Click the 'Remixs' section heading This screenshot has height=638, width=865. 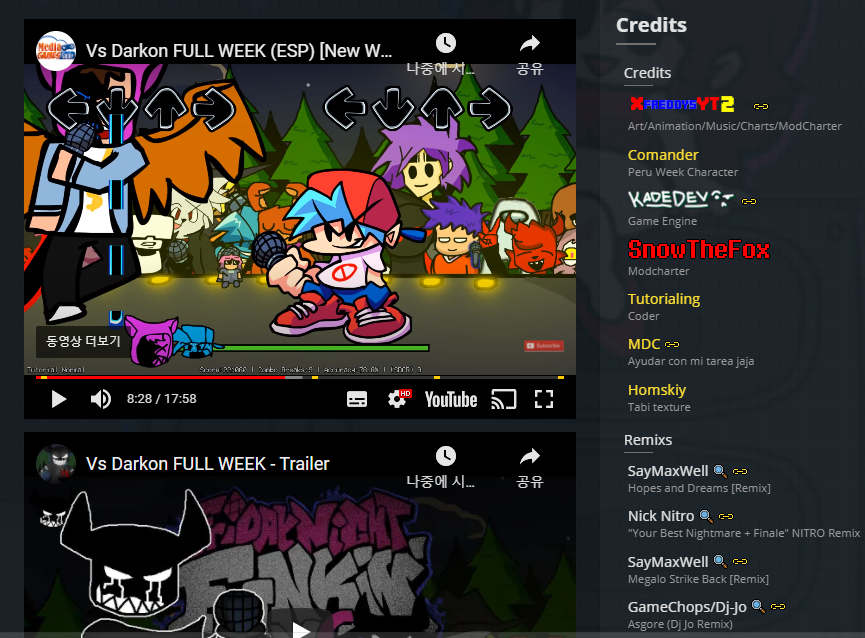pyautogui.click(x=648, y=440)
